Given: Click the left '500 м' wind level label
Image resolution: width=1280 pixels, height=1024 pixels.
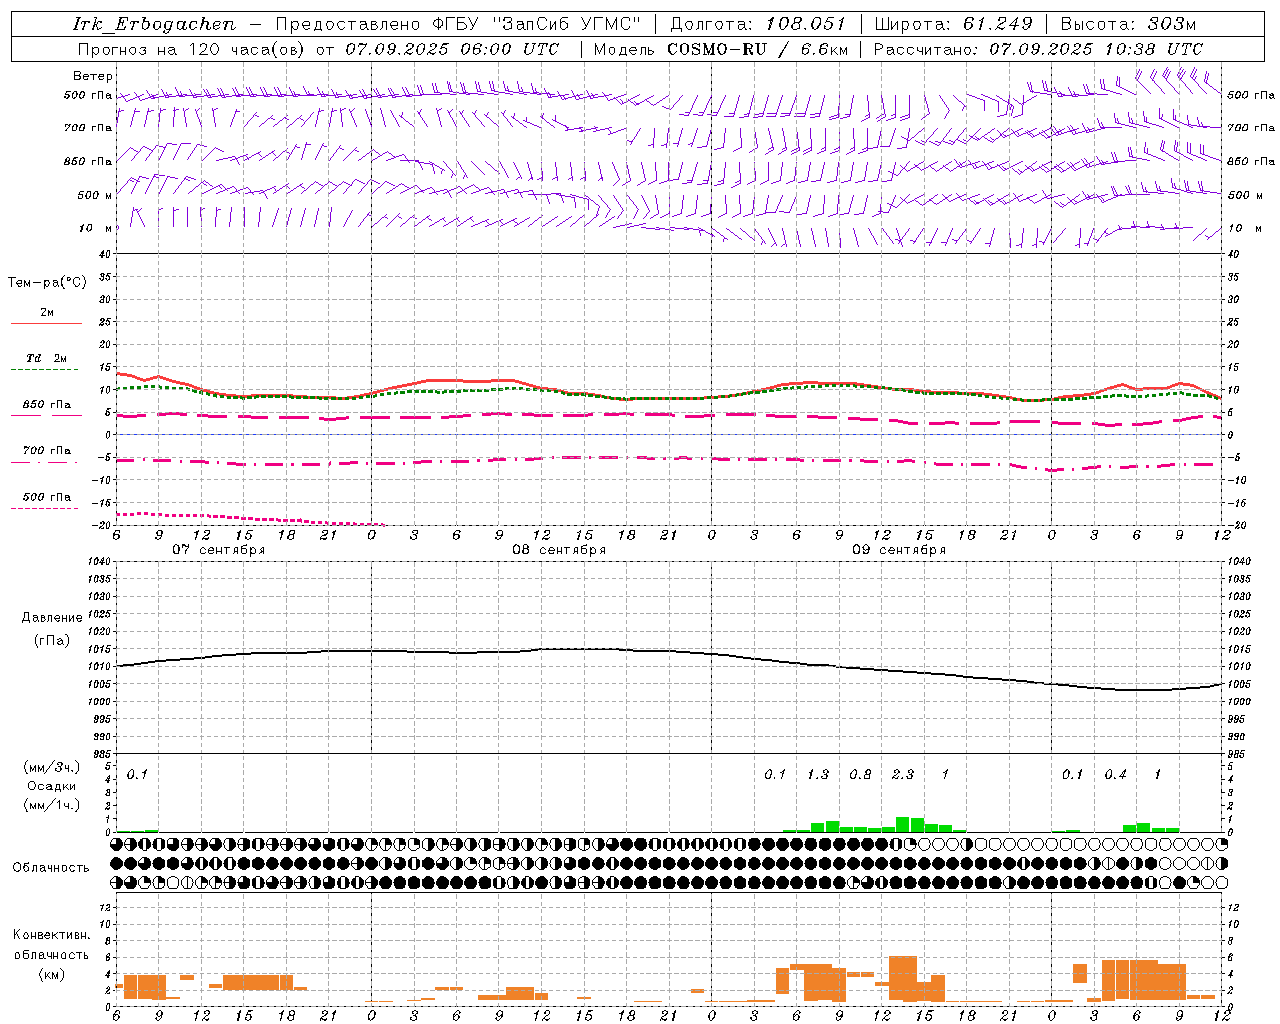Looking at the screenshot, I should tap(95, 195).
